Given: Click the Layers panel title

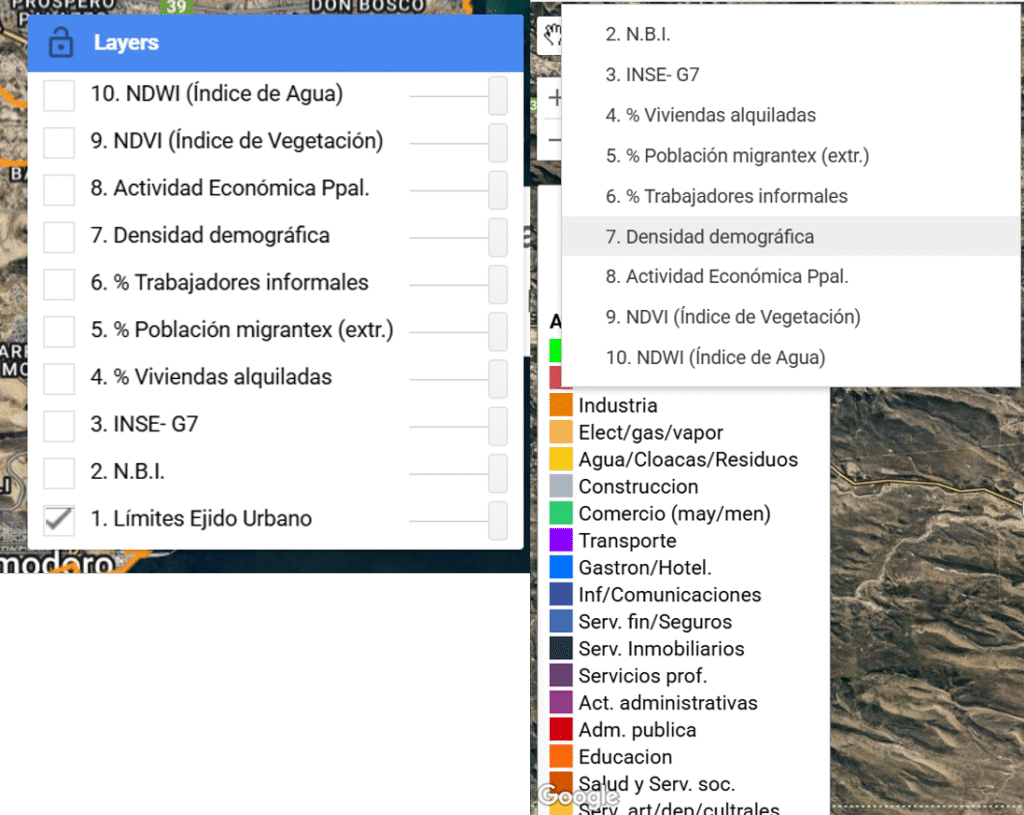Looking at the screenshot, I should coord(126,43).
